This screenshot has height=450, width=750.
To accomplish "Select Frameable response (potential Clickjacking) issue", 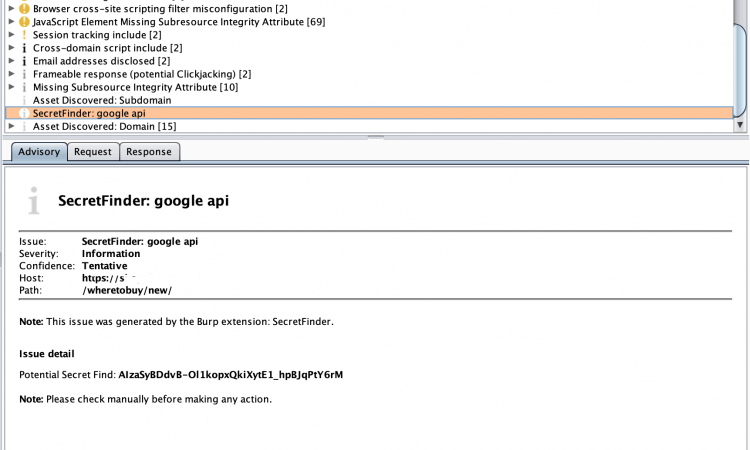I will [x=142, y=74].
